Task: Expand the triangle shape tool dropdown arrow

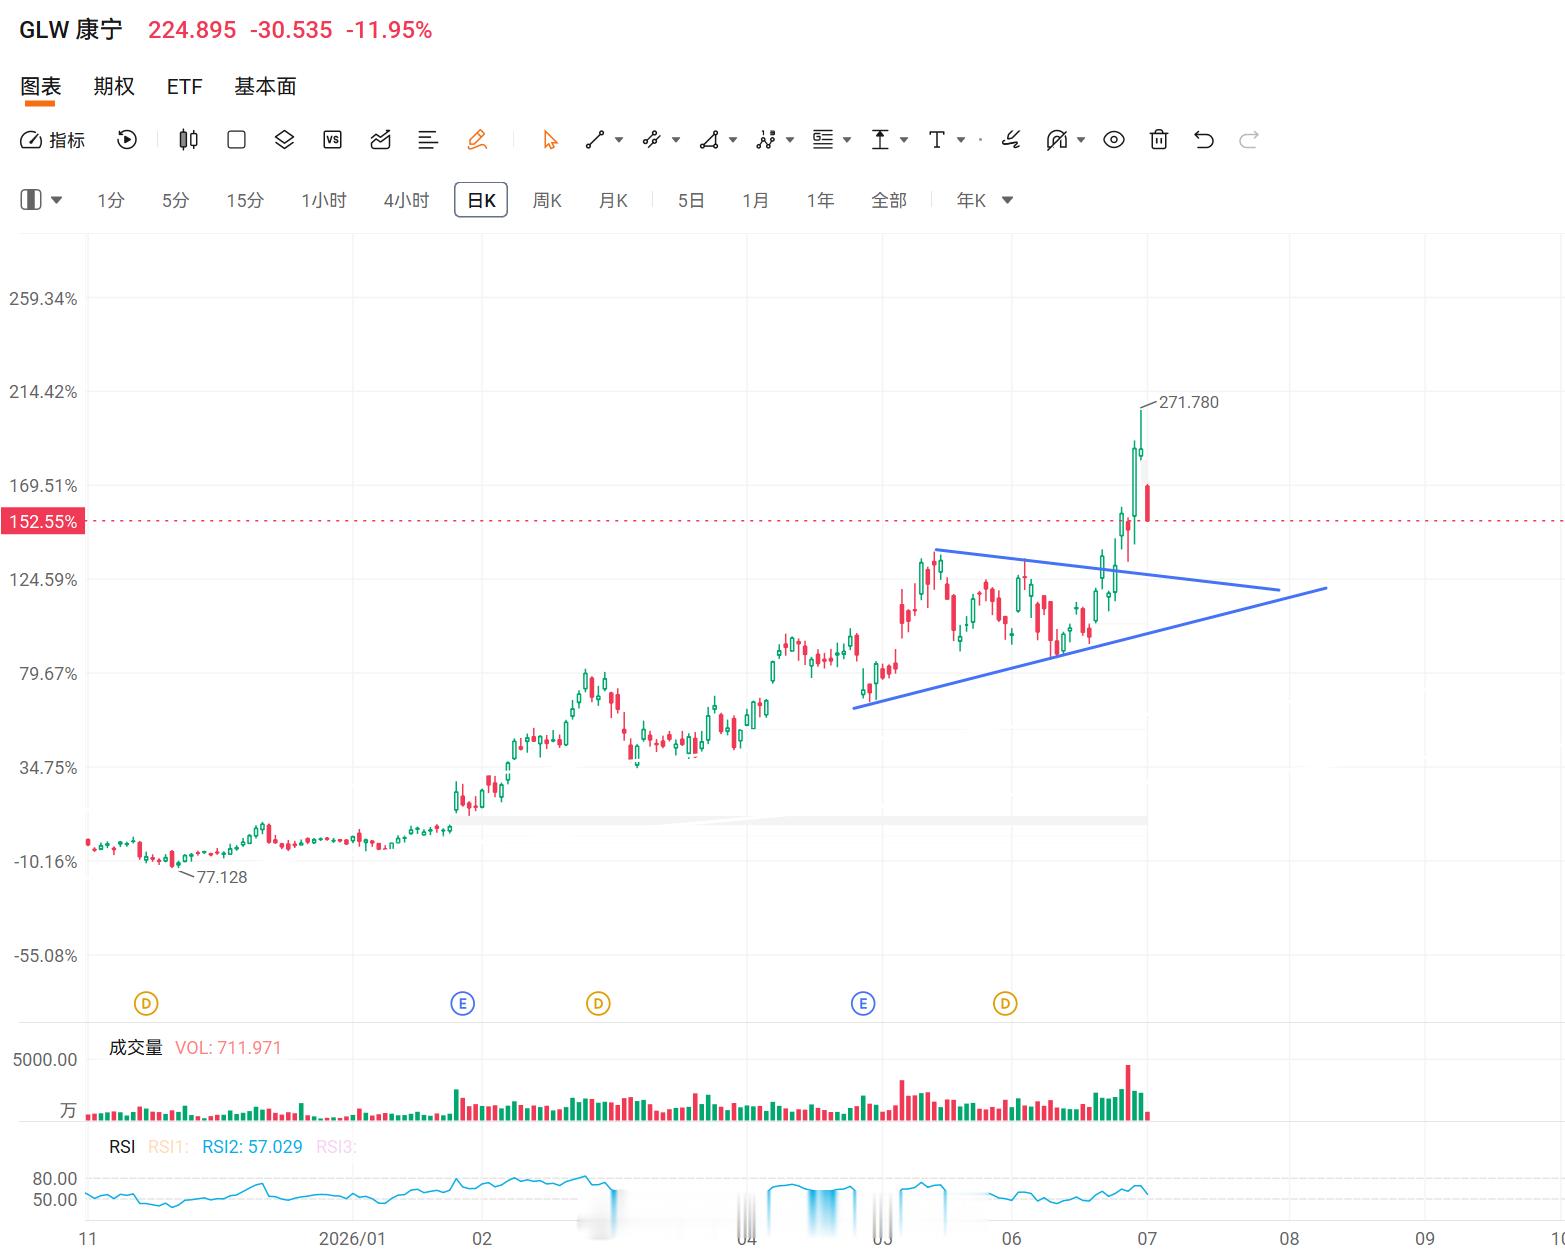Action: (x=733, y=140)
